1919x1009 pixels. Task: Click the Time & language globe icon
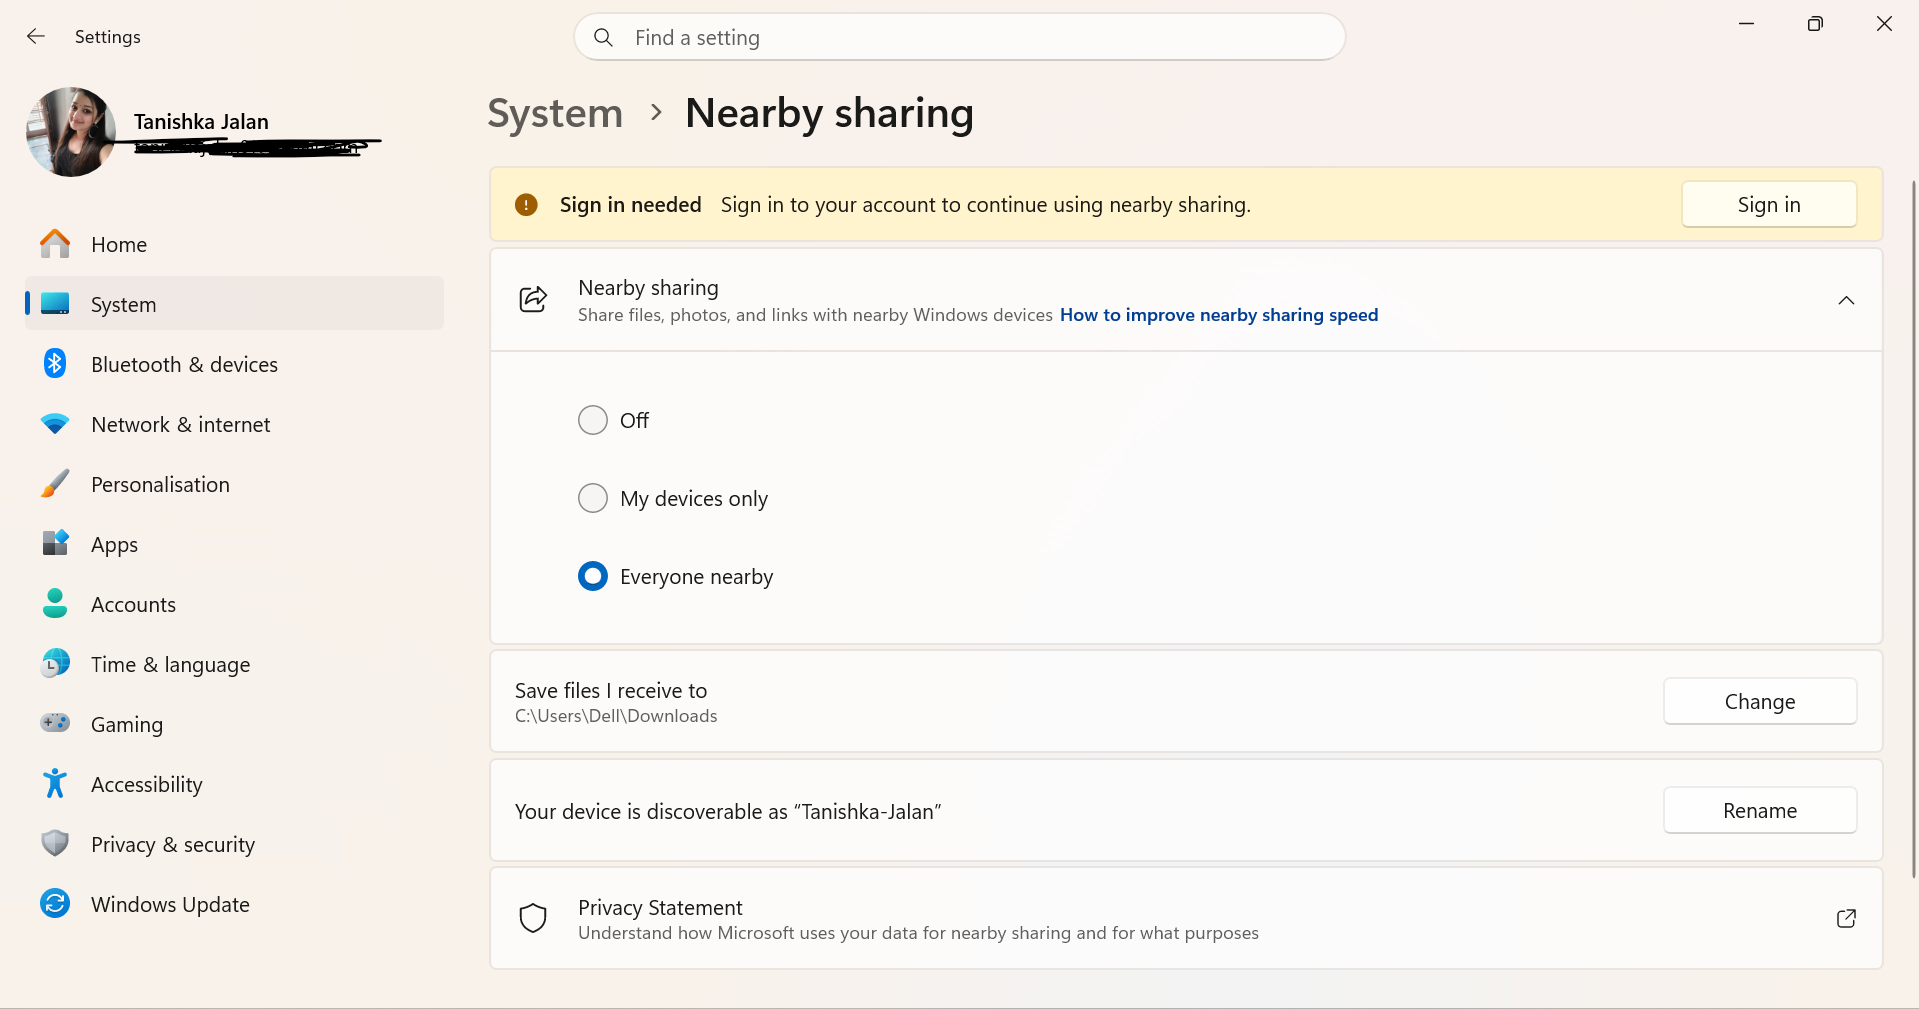55,663
